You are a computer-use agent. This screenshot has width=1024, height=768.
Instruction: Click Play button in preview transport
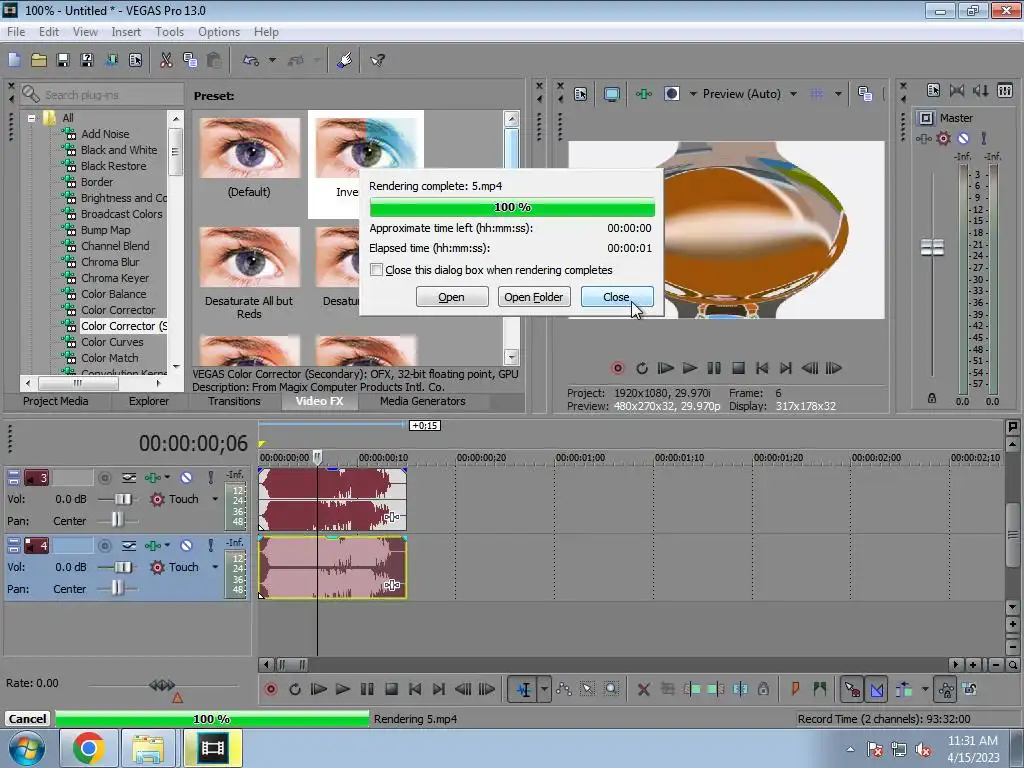click(x=690, y=368)
